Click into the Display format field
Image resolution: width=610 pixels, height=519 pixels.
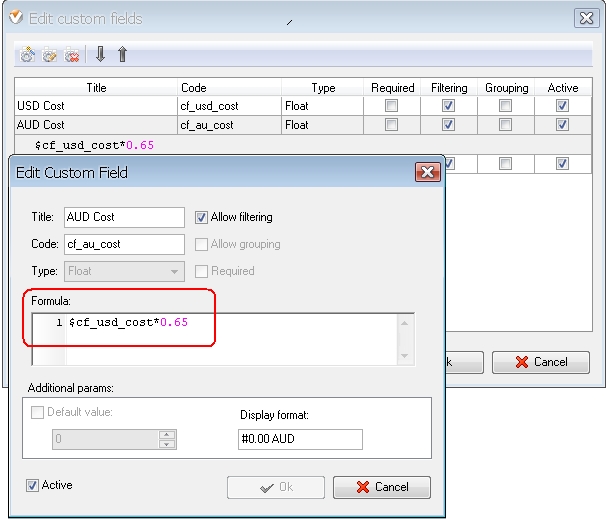300,439
